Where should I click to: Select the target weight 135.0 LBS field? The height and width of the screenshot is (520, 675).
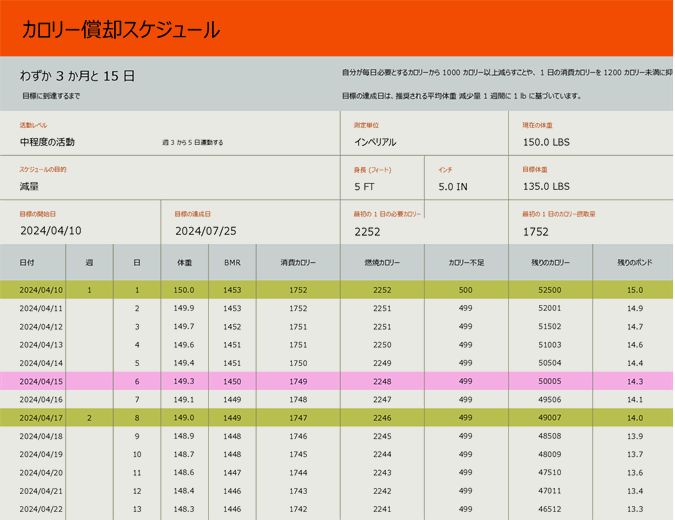coord(546,186)
